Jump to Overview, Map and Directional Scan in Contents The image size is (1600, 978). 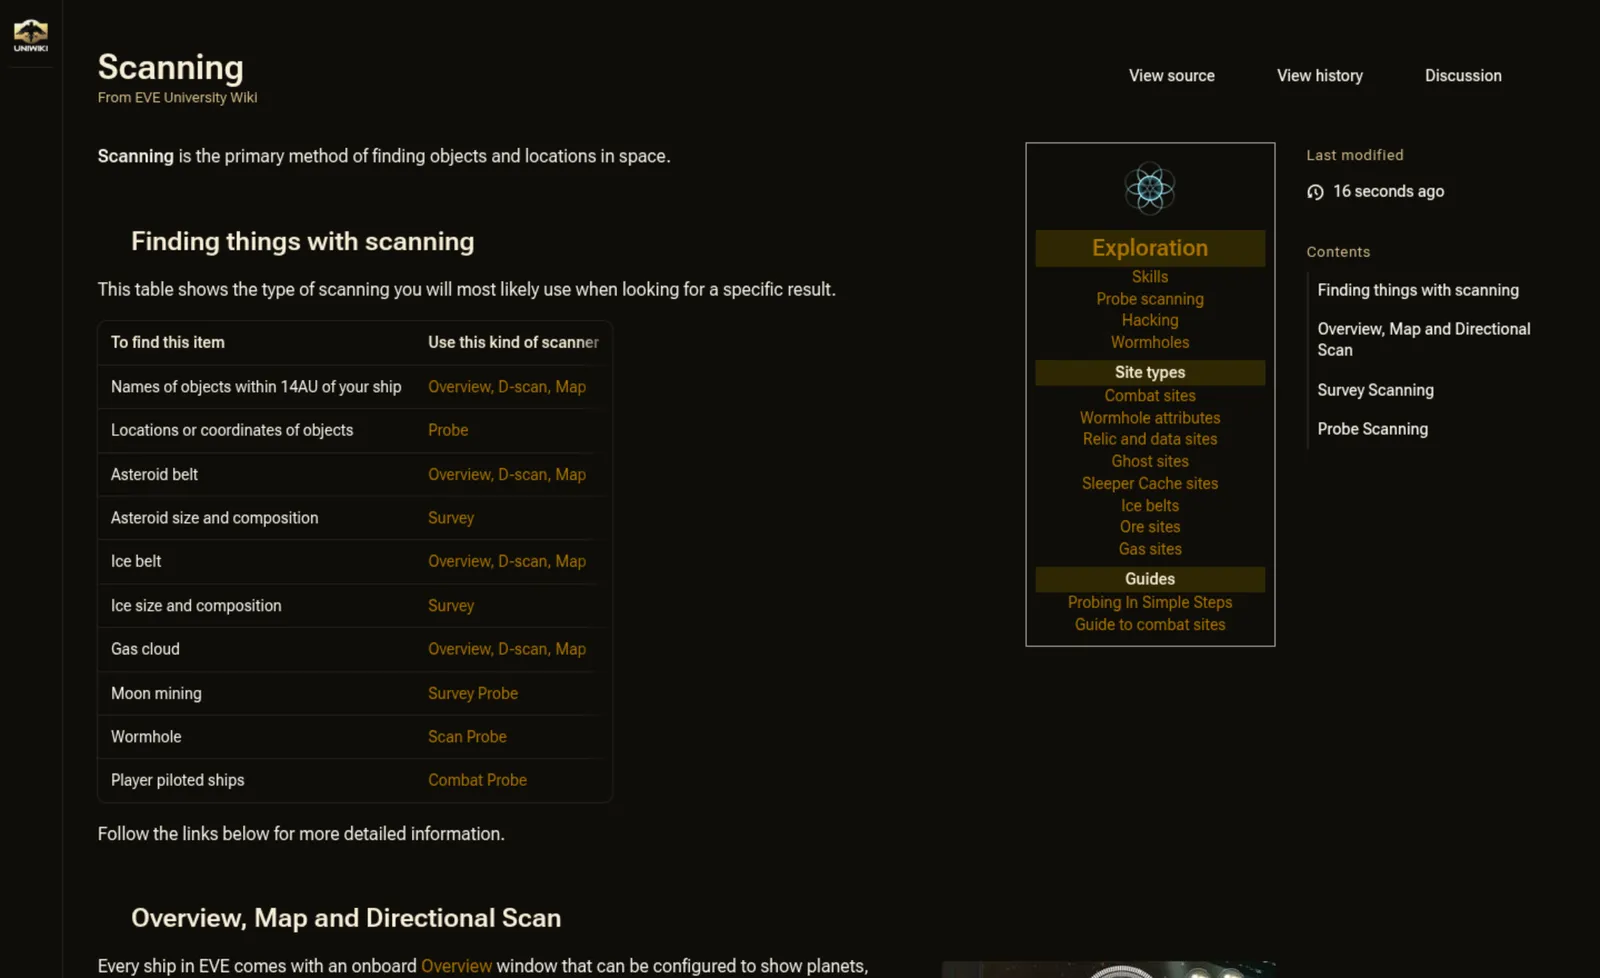pyautogui.click(x=1424, y=339)
